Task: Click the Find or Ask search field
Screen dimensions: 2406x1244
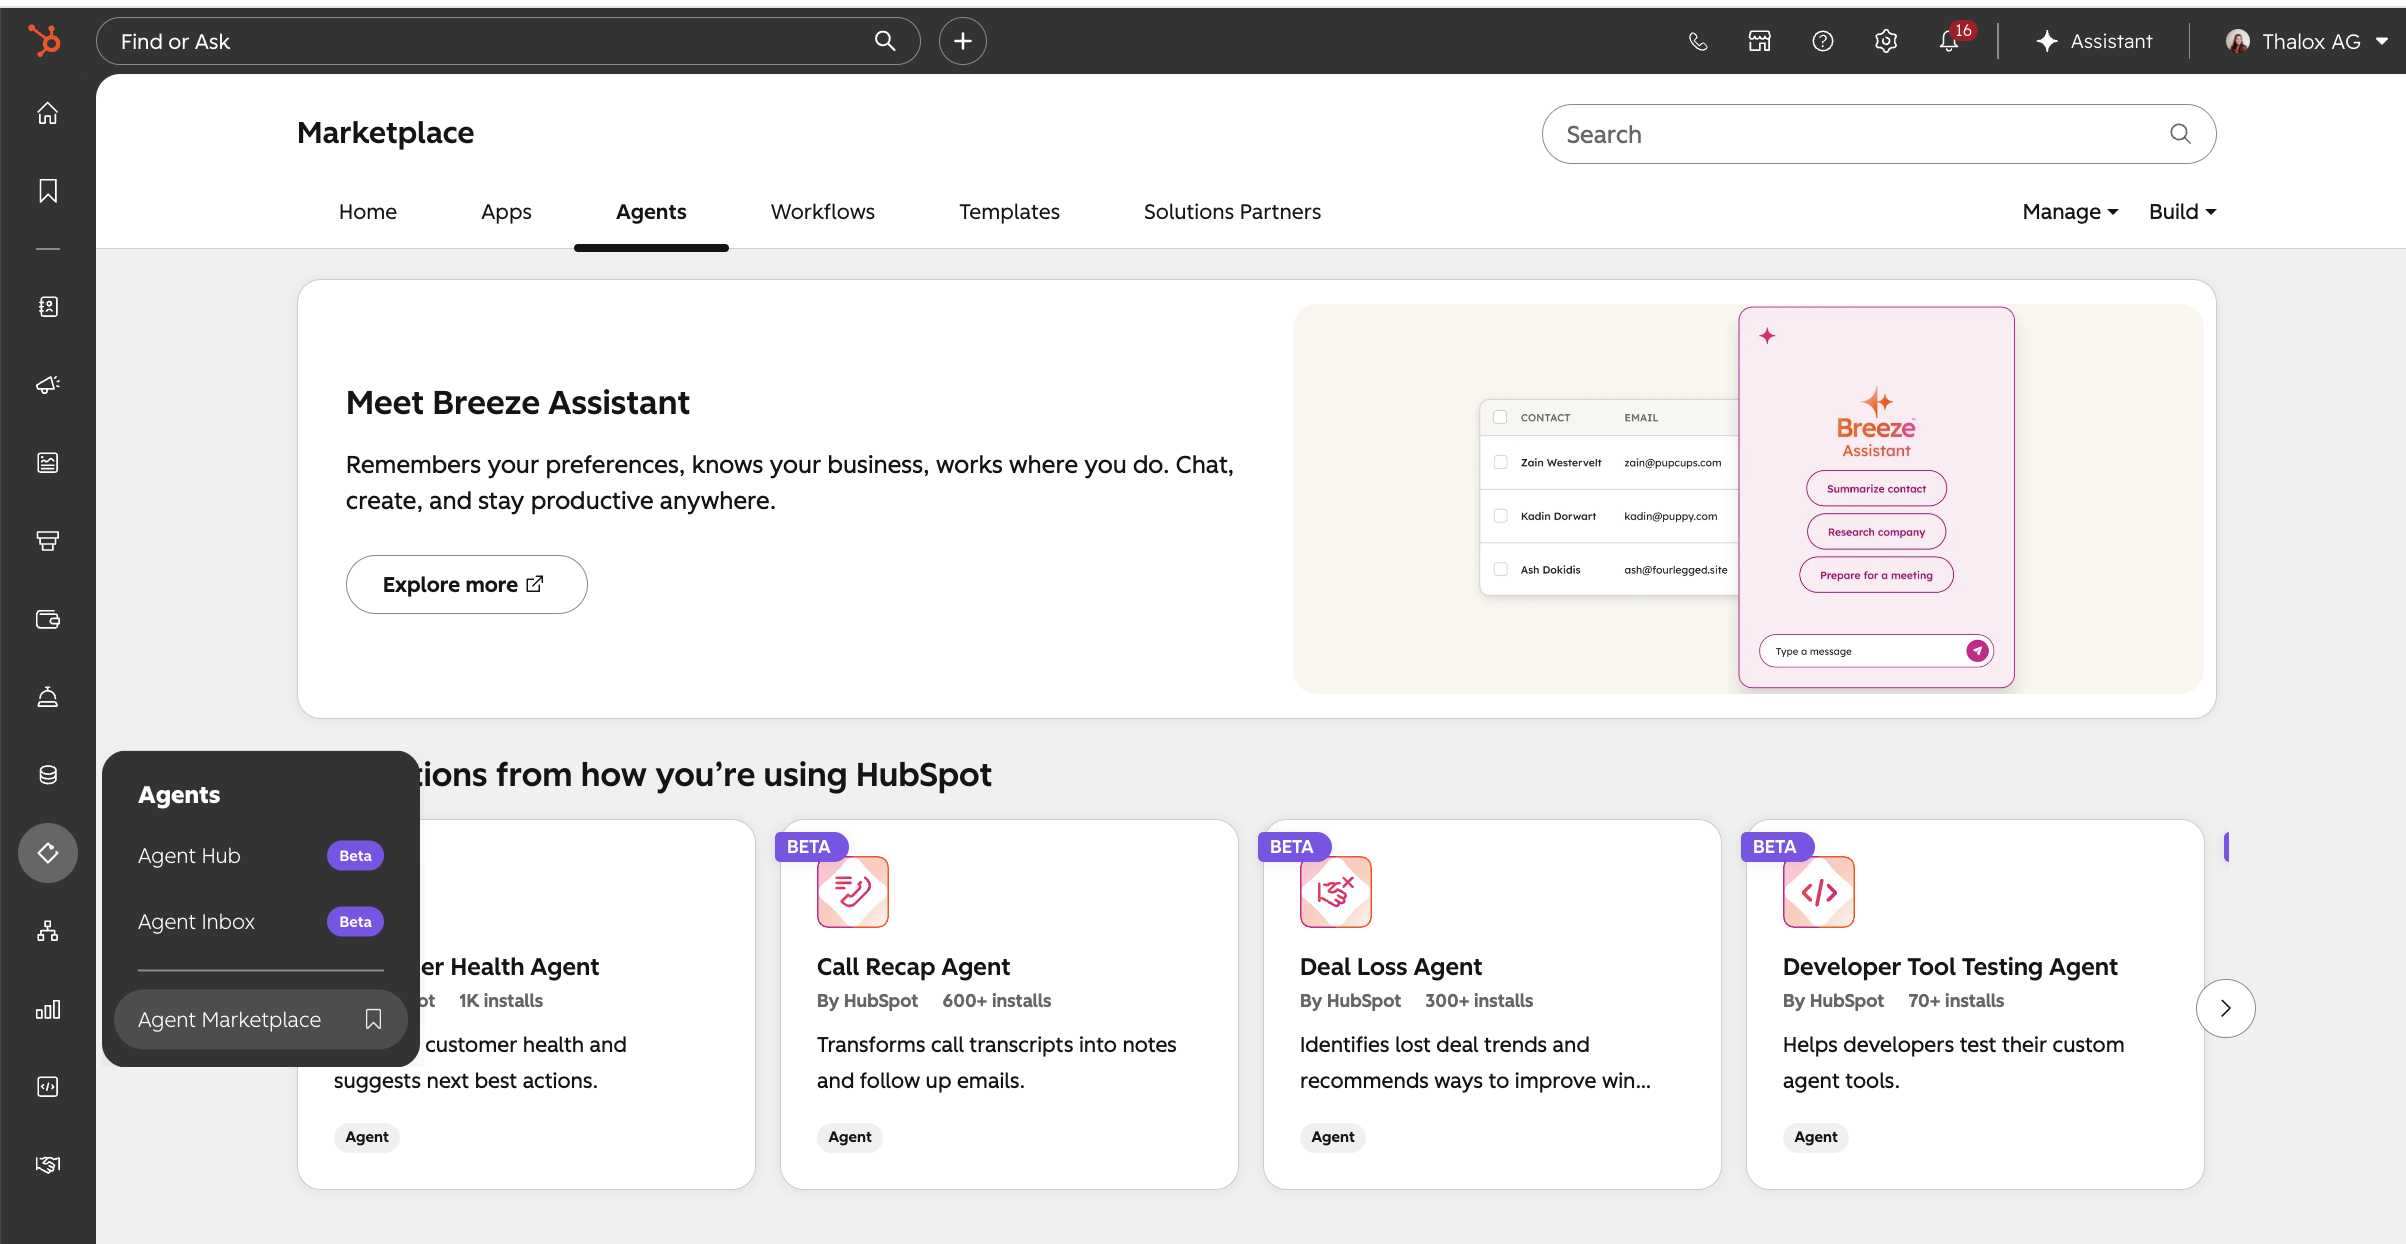Action: 508,41
